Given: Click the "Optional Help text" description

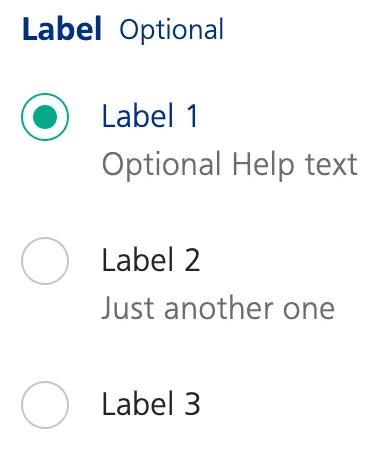Looking at the screenshot, I should coord(229,165).
